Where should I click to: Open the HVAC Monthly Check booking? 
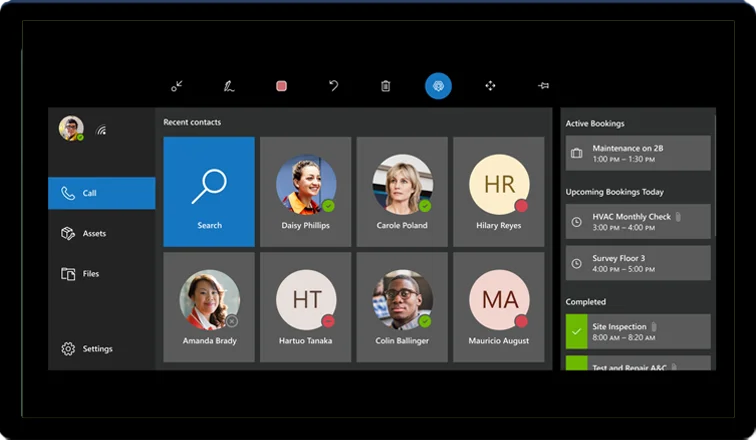tap(638, 222)
